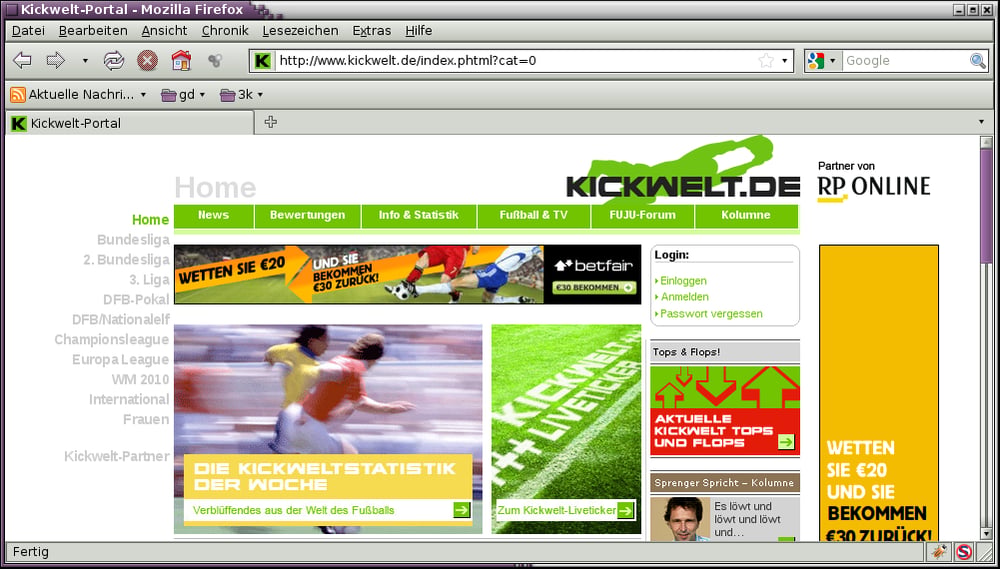Open the DFB-Pokal sidebar link
This screenshot has height=569, width=1000.
(136, 300)
